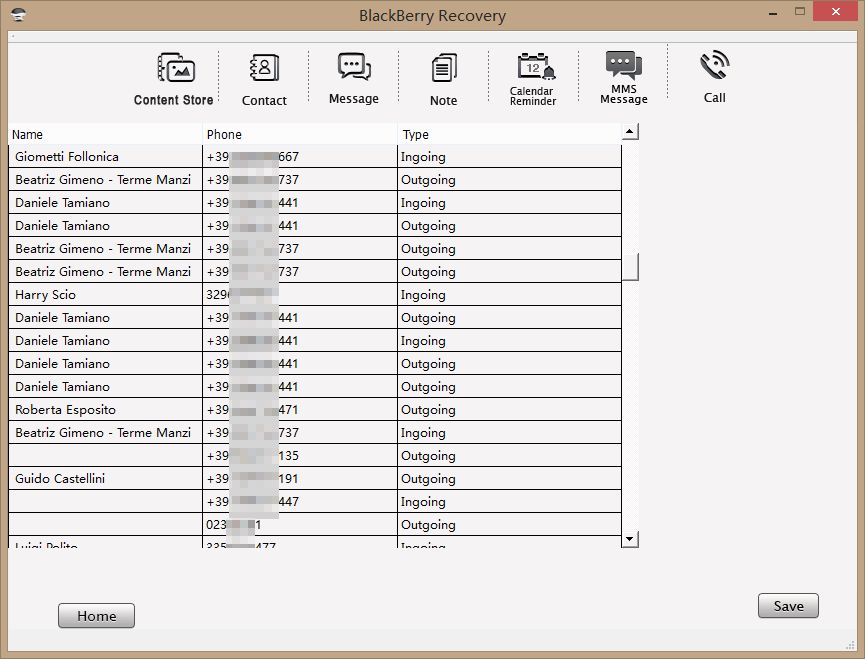Image resolution: width=865 pixels, height=659 pixels.
Task: Click phone number ending in 471
Action: (x=253, y=410)
